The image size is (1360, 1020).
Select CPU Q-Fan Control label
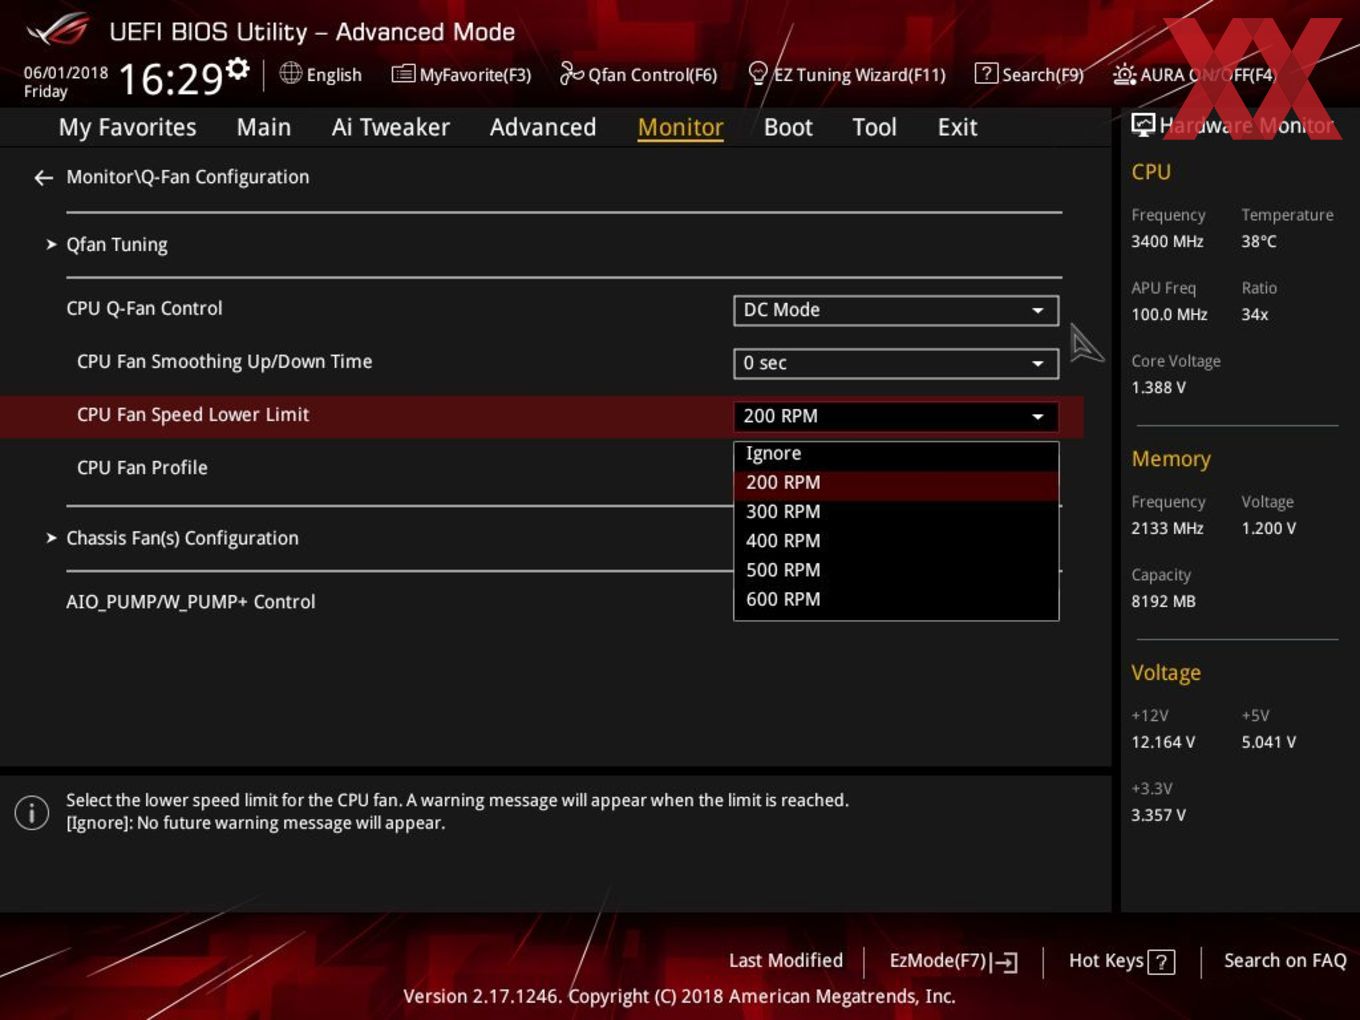[144, 309]
